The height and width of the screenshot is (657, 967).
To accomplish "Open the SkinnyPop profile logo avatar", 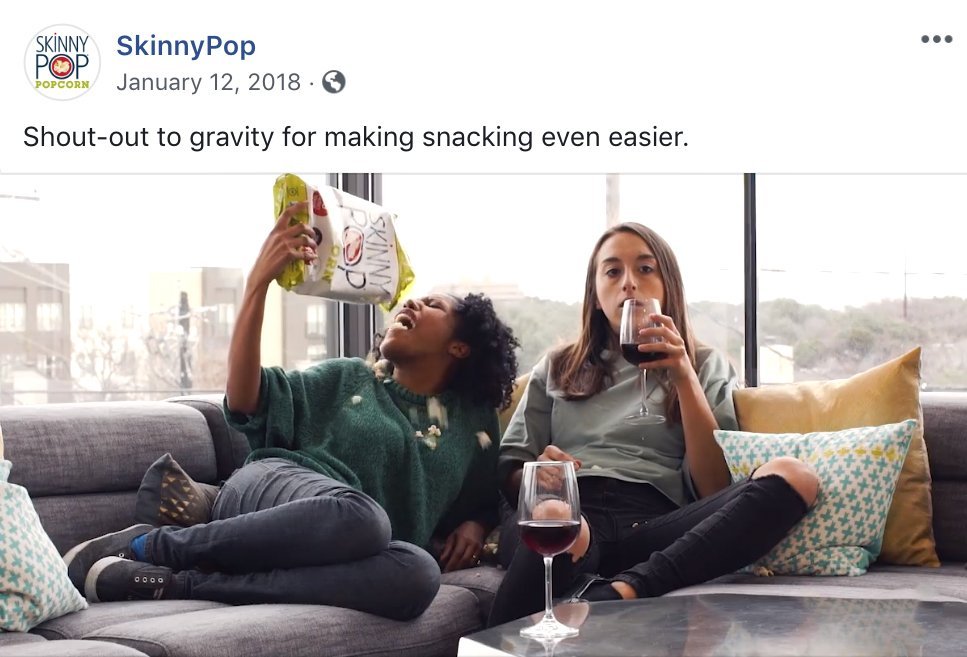I will [x=62, y=62].
